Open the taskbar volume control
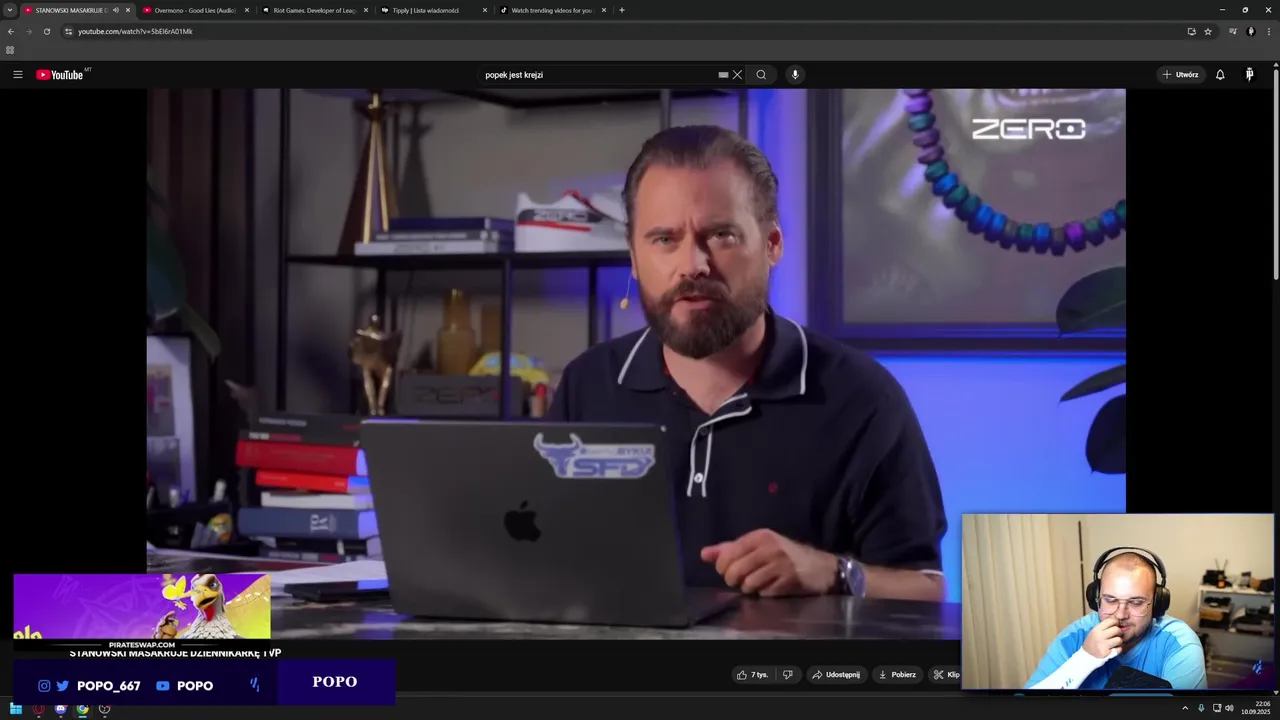The height and width of the screenshot is (720, 1280). 1229,709
